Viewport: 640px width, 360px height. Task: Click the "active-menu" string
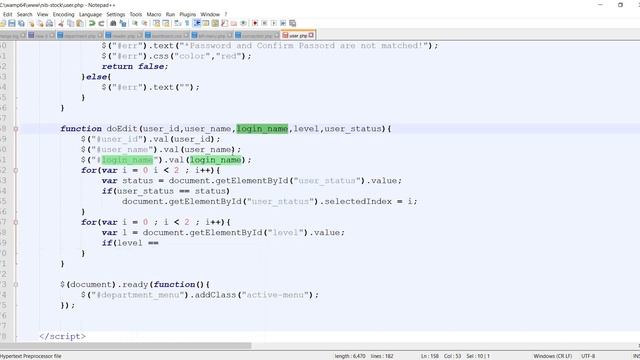276,295
